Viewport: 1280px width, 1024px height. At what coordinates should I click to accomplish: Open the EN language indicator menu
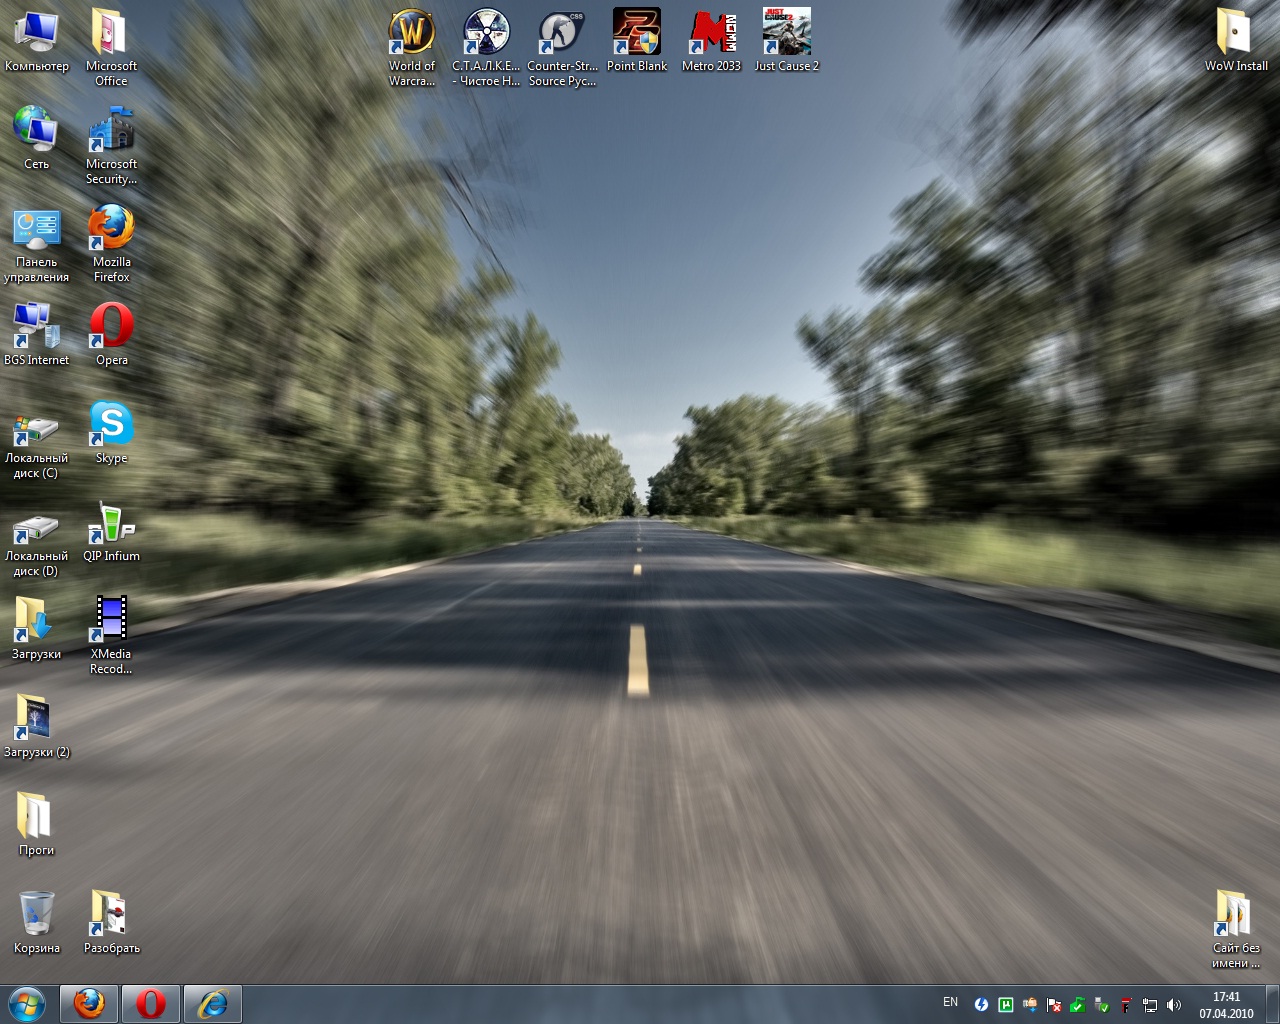[x=950, y=1002]
